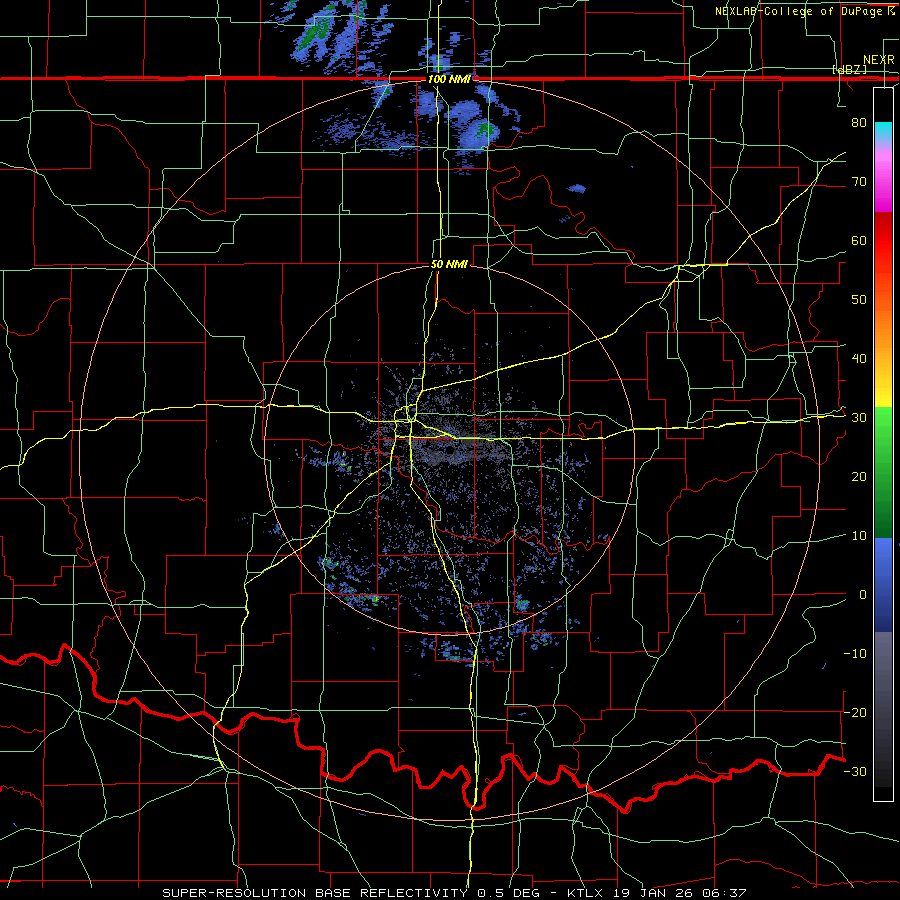Click the radar site center of the ground clutter
Image resolution: width=900 pixels, height=900 pixels.
tap(449, 452)
